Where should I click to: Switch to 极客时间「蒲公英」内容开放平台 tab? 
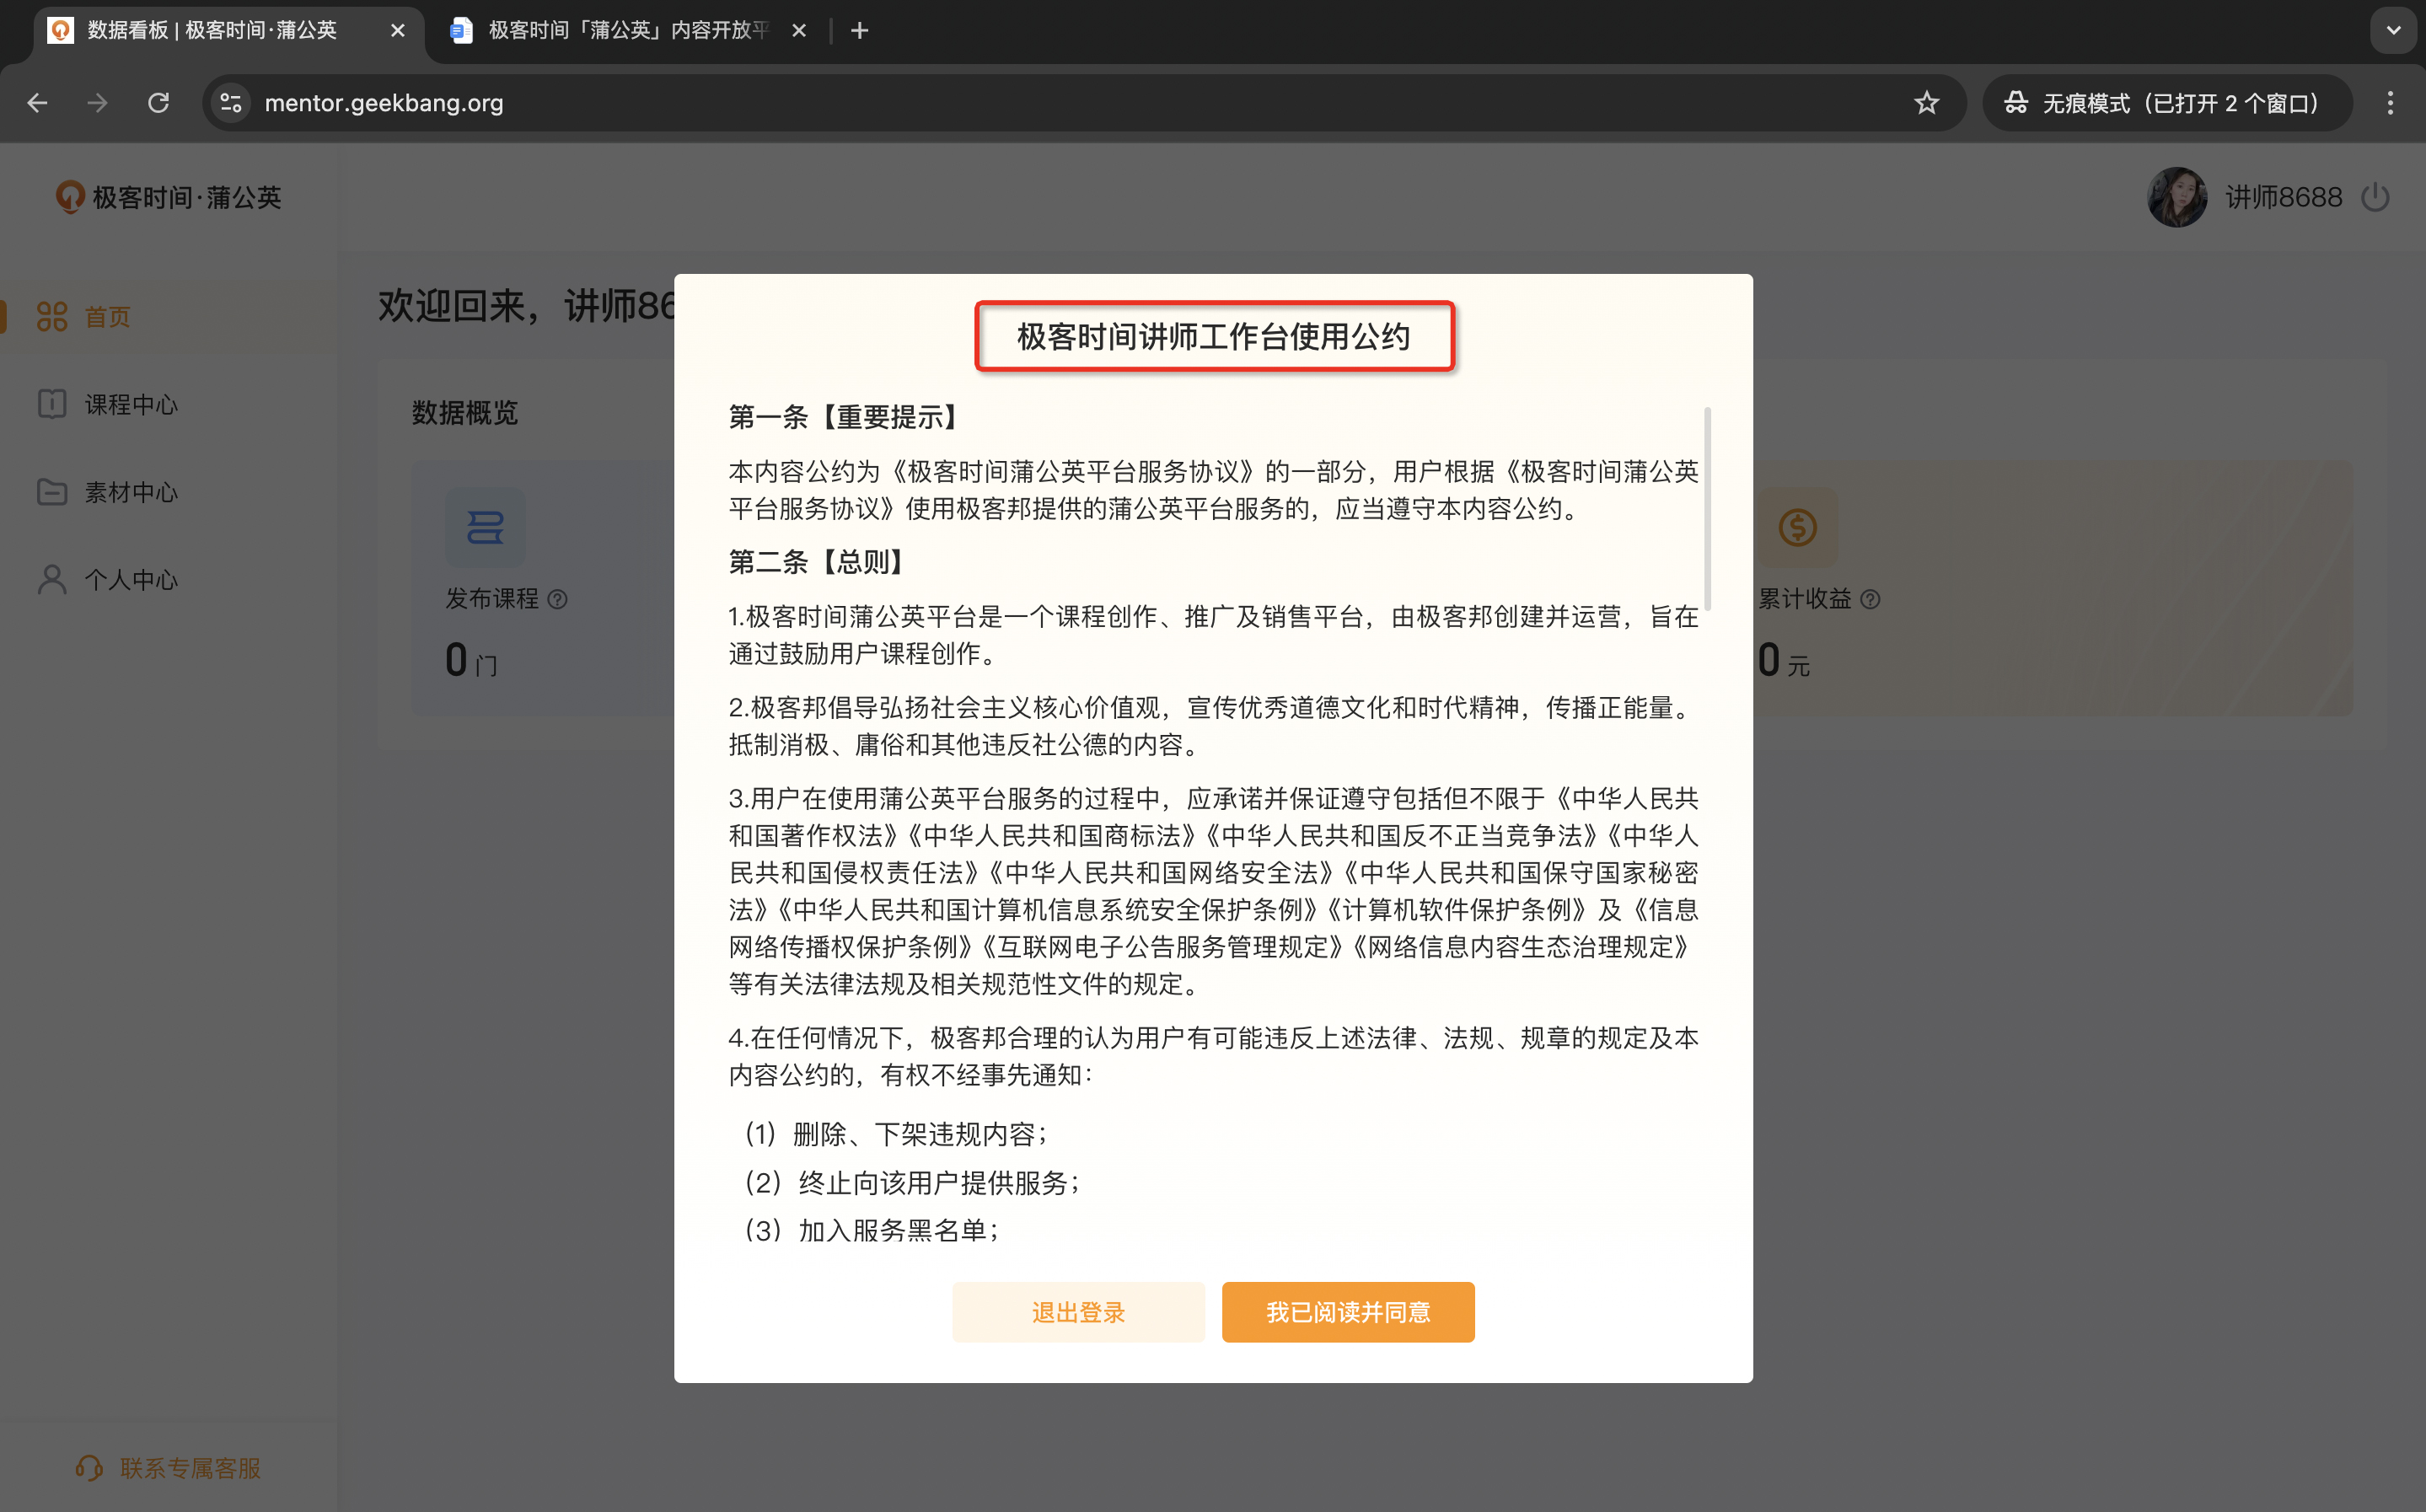point(628,30)
